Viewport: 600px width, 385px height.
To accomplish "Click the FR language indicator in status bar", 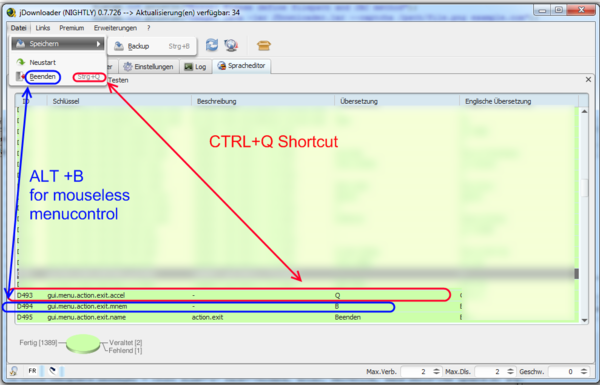I will [x=32, y=371].
